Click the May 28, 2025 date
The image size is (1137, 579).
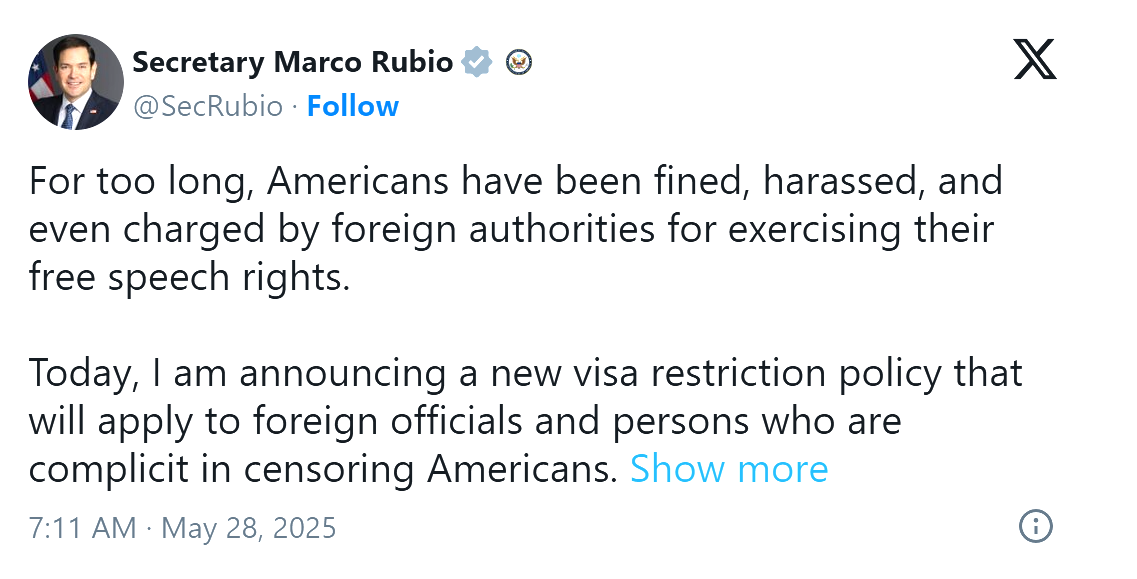click(249, 527)
